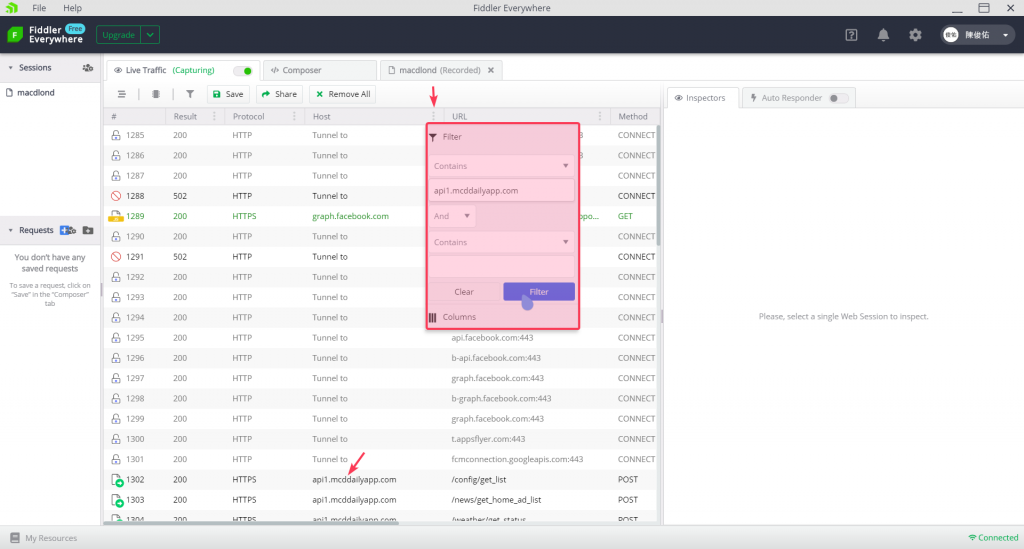Switch to the Live Traffic tab

[x=182, y=71]
